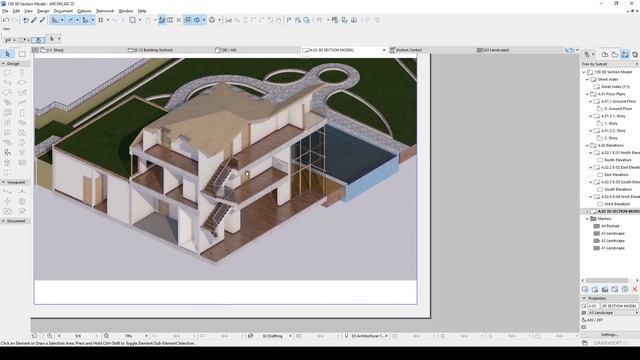Viewport: 640px width, 360px height.
Task: Click the Navigator popup icon at the top-right of the tab bar
Action: tap(569, 50)
